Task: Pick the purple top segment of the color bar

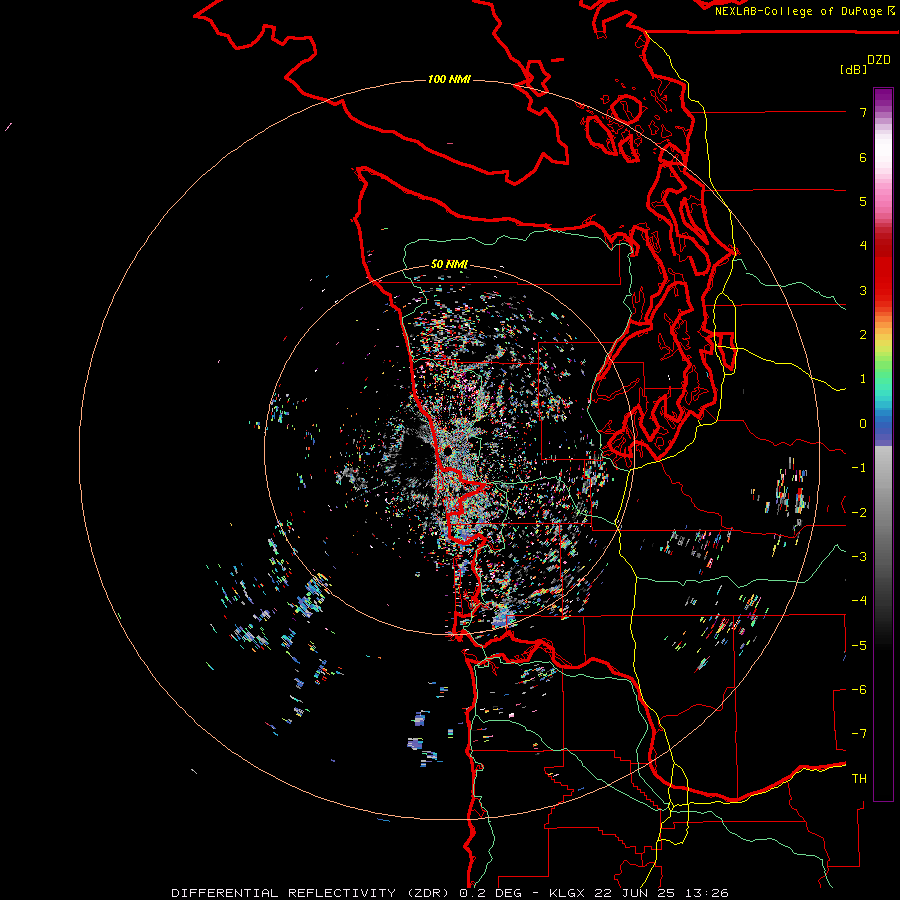Action: point(883,98)
